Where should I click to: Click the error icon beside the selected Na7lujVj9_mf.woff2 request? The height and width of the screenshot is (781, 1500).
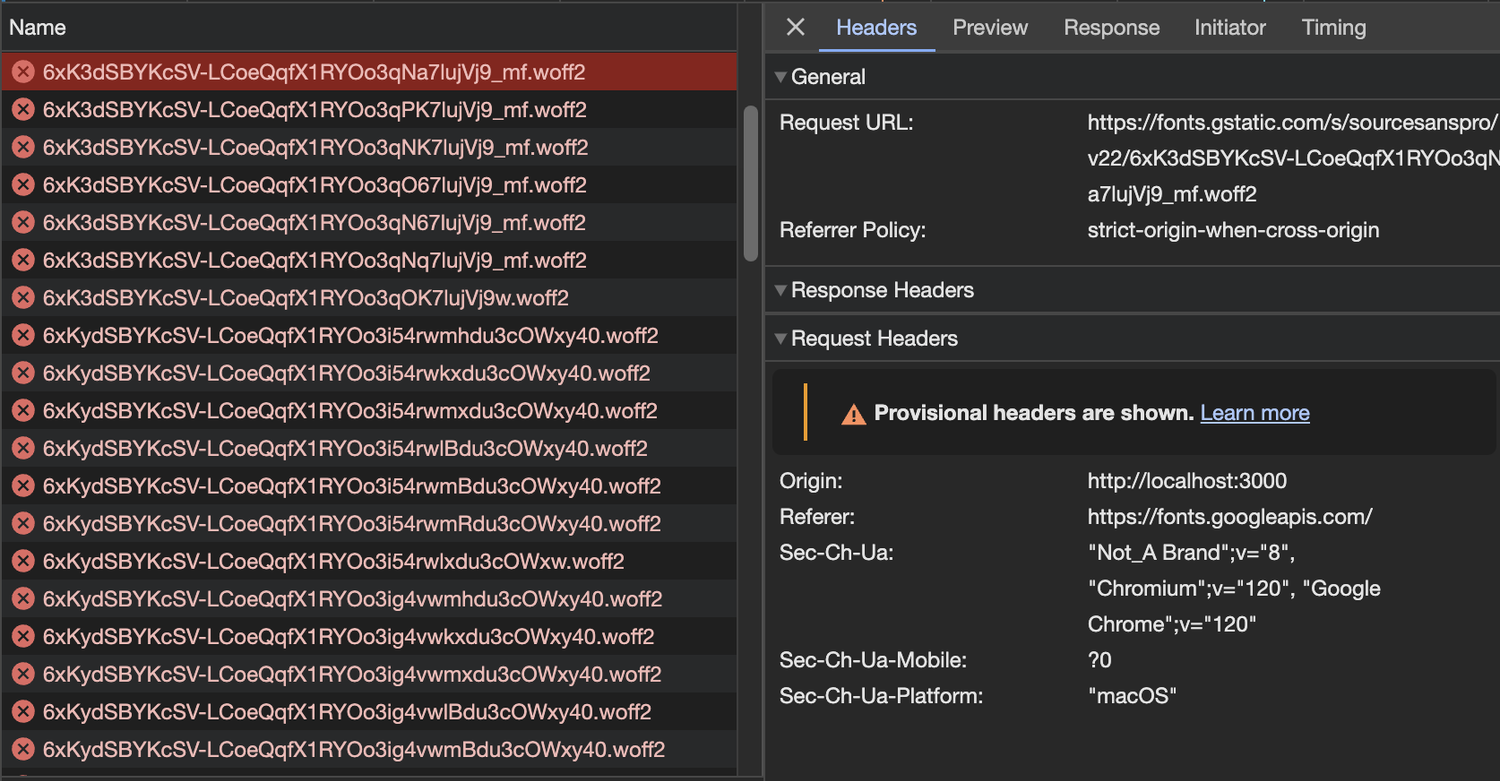coord(23,71)
